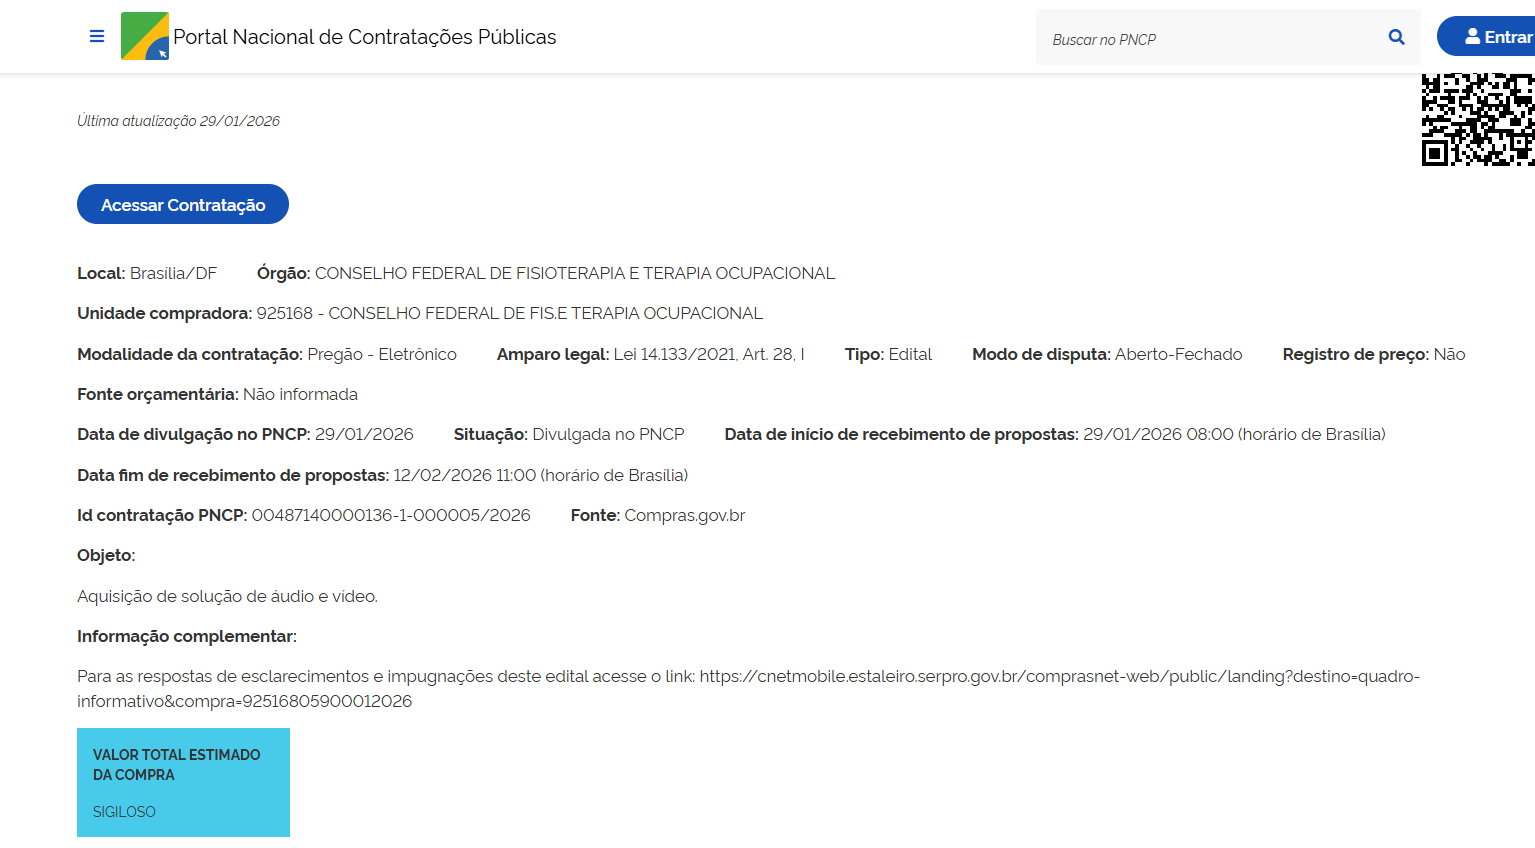Open the hamburger navigation menu
1535x848 pixels.
[97, 37]
